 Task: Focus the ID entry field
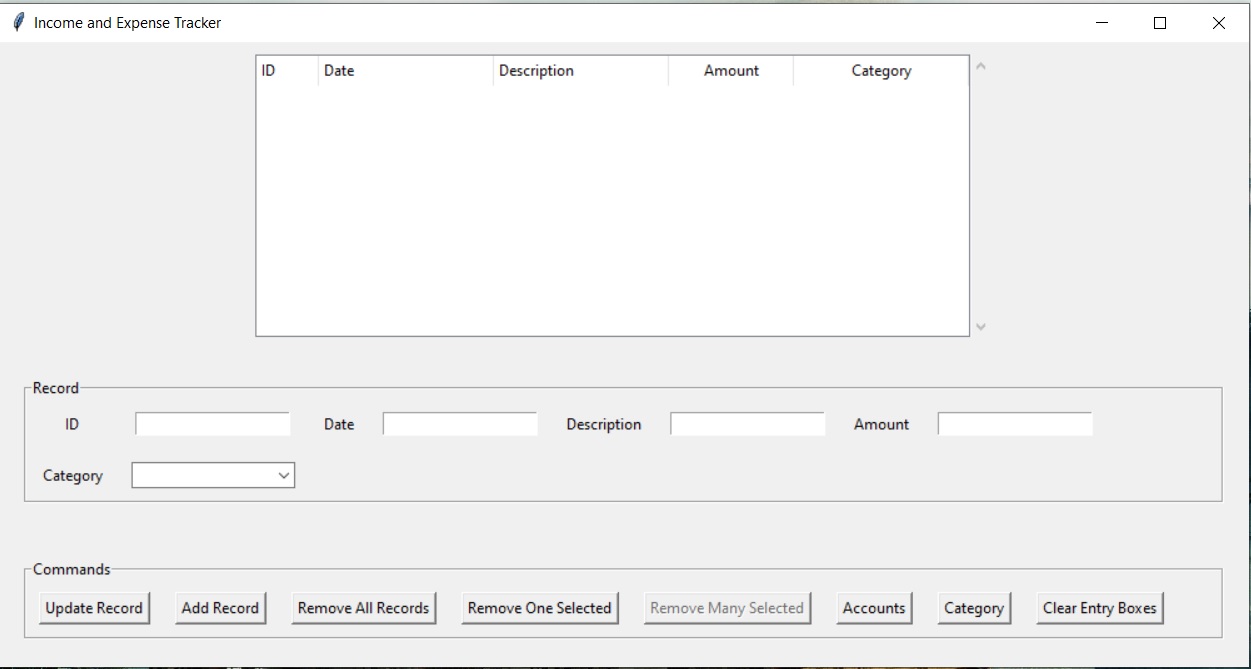click(212, 424)
